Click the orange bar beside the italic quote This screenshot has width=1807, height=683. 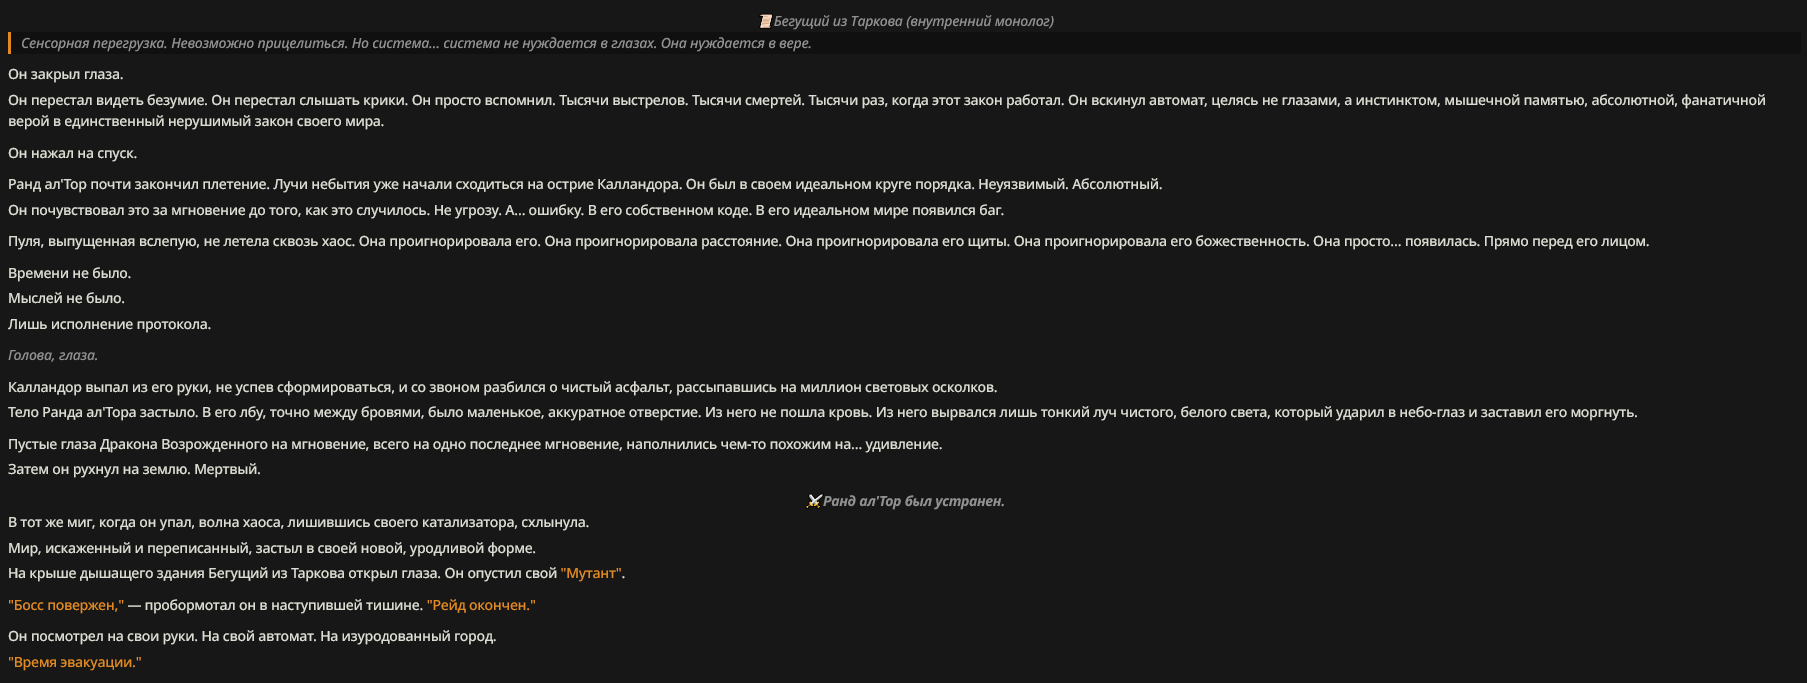click(x=9, y=43)
